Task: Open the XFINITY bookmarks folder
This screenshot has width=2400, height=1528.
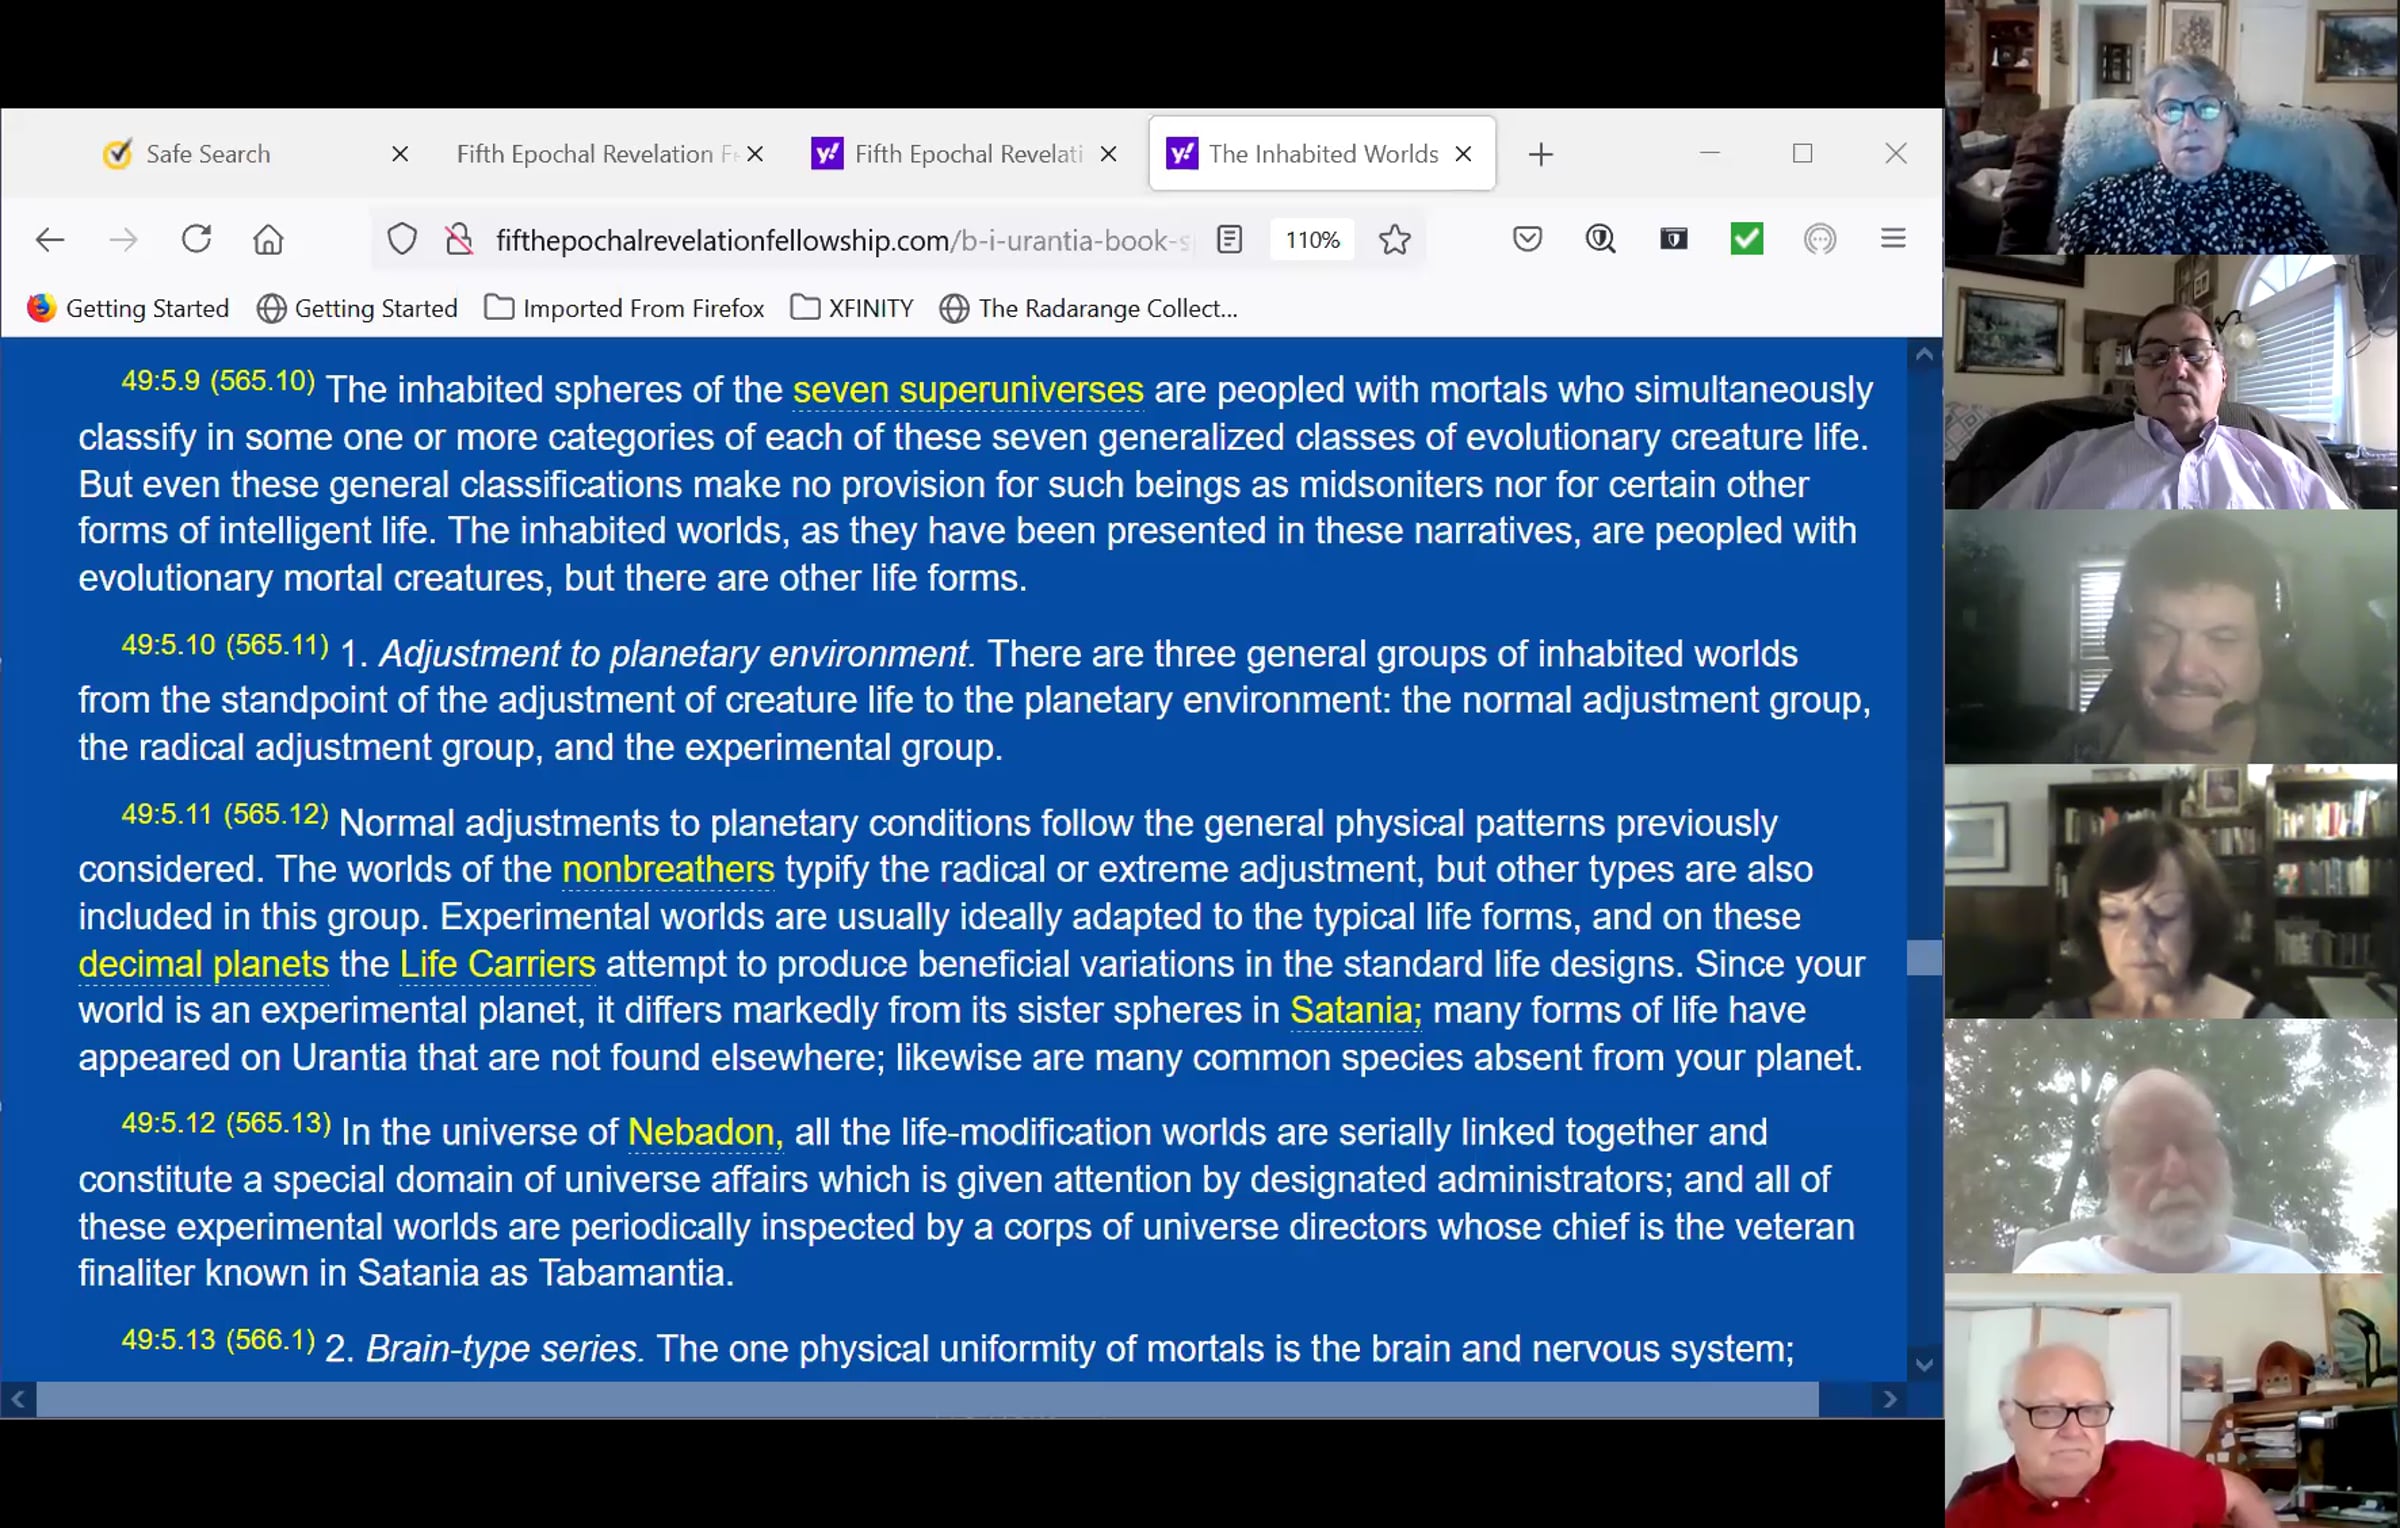Action: [852, 308]
